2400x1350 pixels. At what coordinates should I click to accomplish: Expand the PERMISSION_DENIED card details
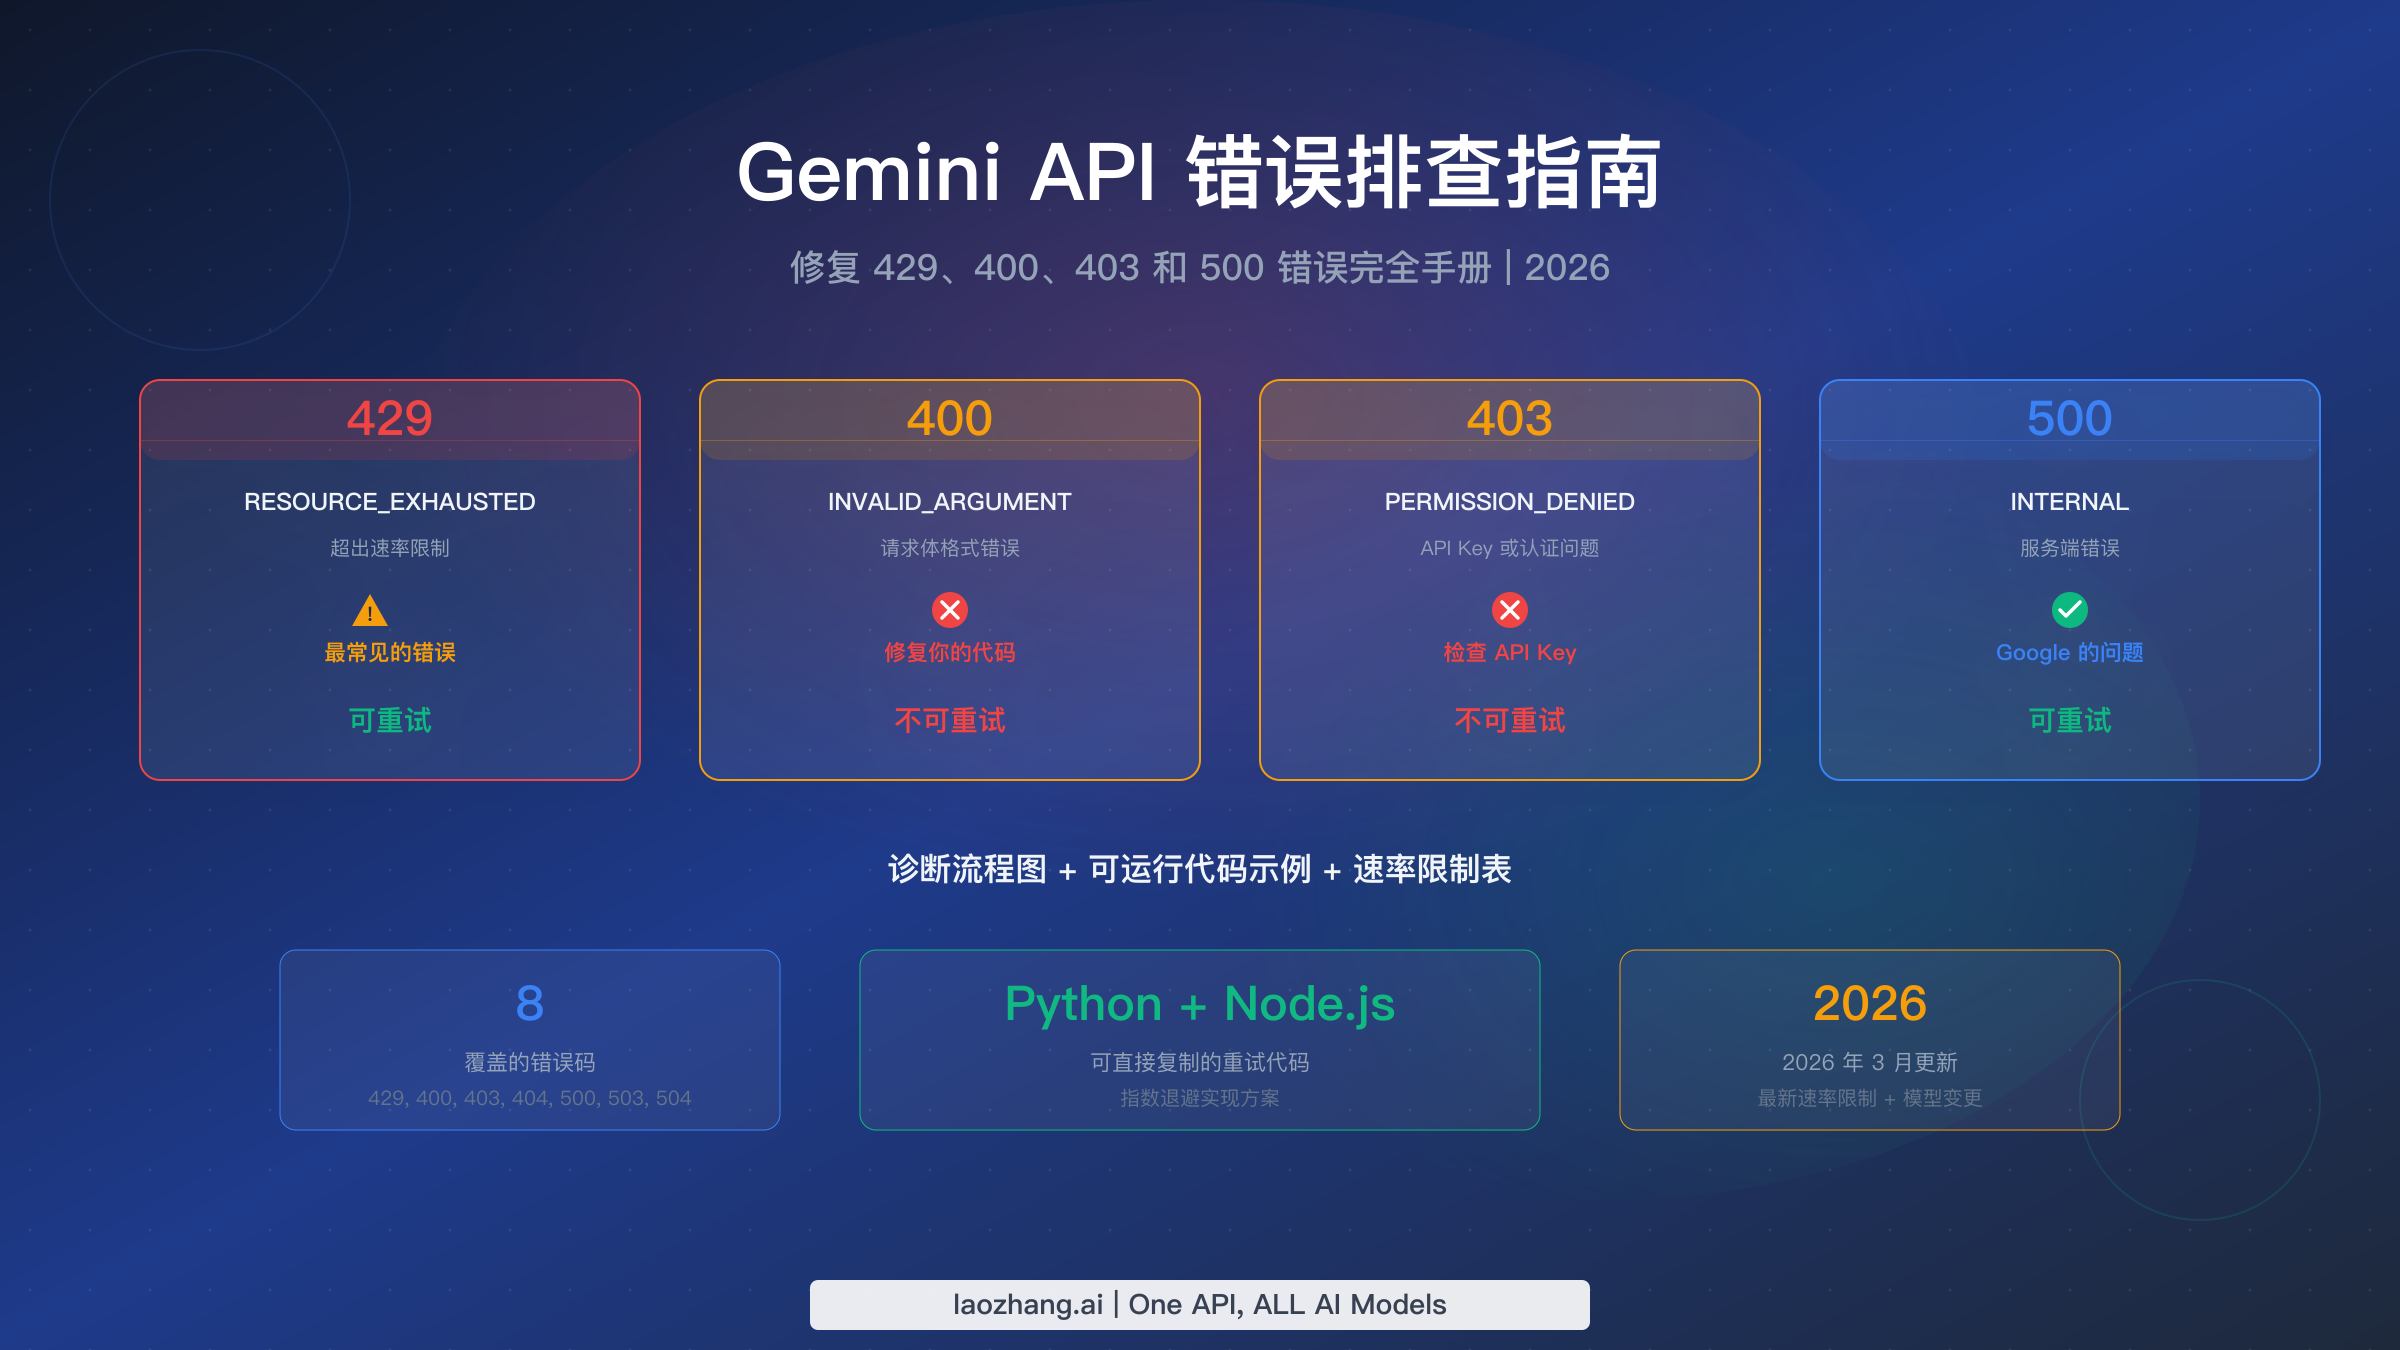pos(1510,502)
